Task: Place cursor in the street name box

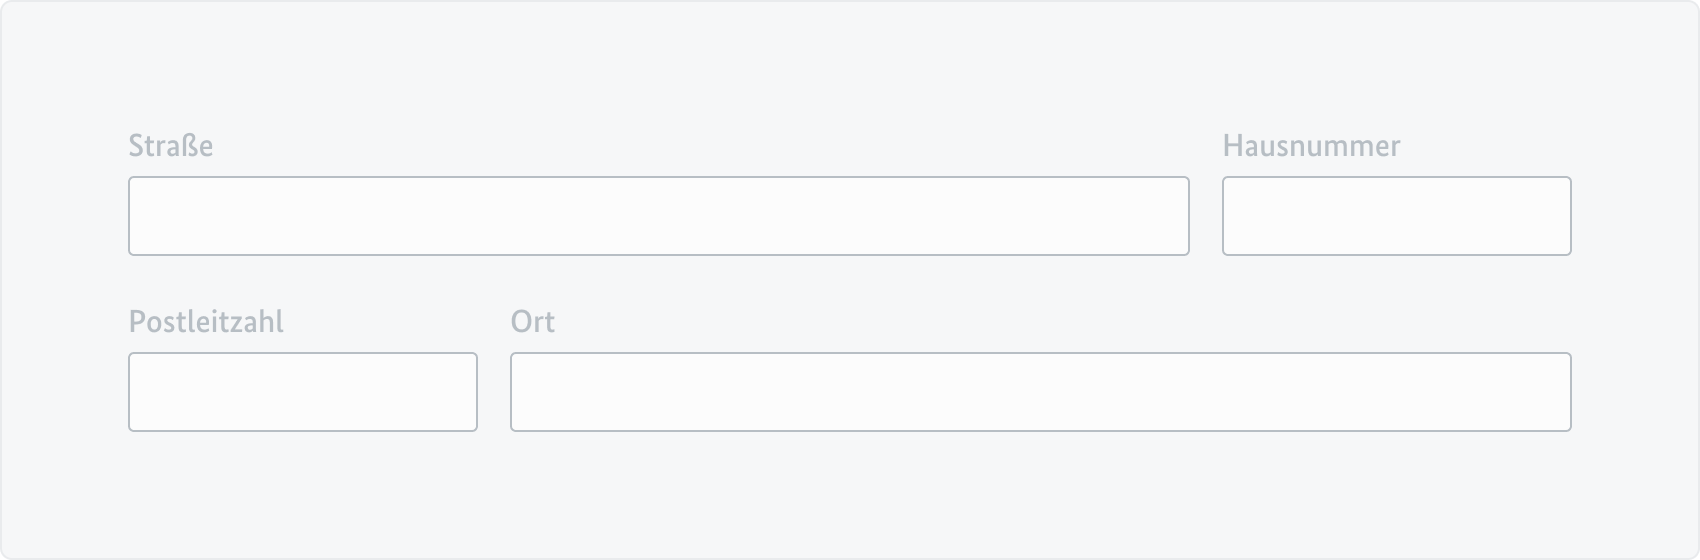Action: tap(658, 216)
